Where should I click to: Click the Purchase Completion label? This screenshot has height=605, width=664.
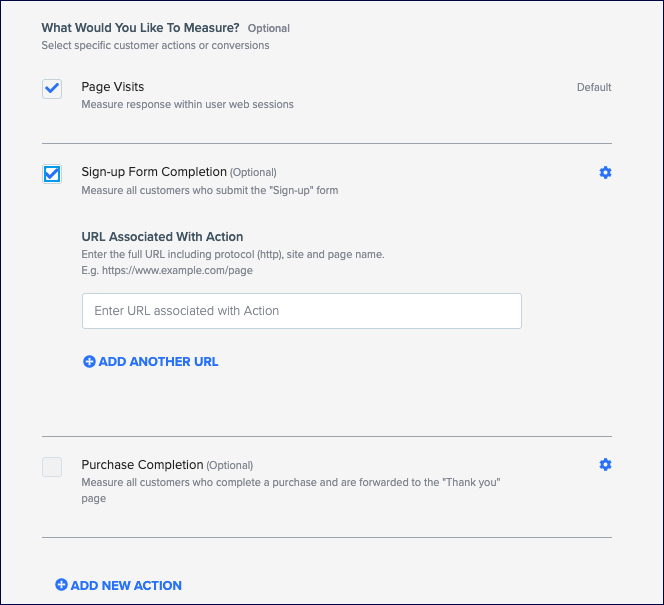pos(142,465)
